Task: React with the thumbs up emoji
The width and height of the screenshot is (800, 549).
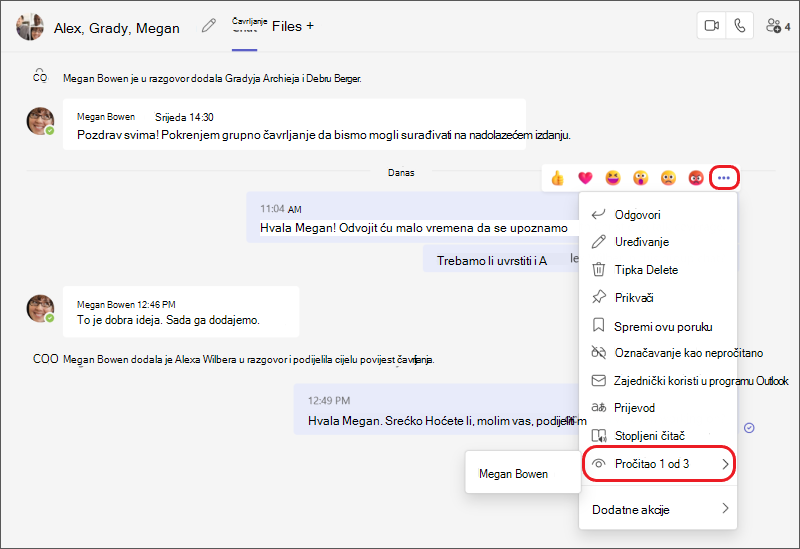Action: [557, 178]
